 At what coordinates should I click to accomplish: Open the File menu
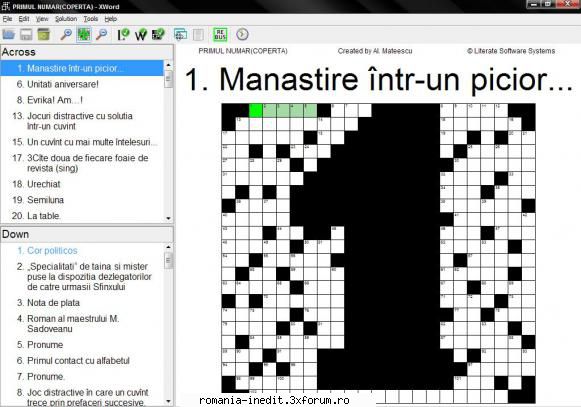coord(7,19)
